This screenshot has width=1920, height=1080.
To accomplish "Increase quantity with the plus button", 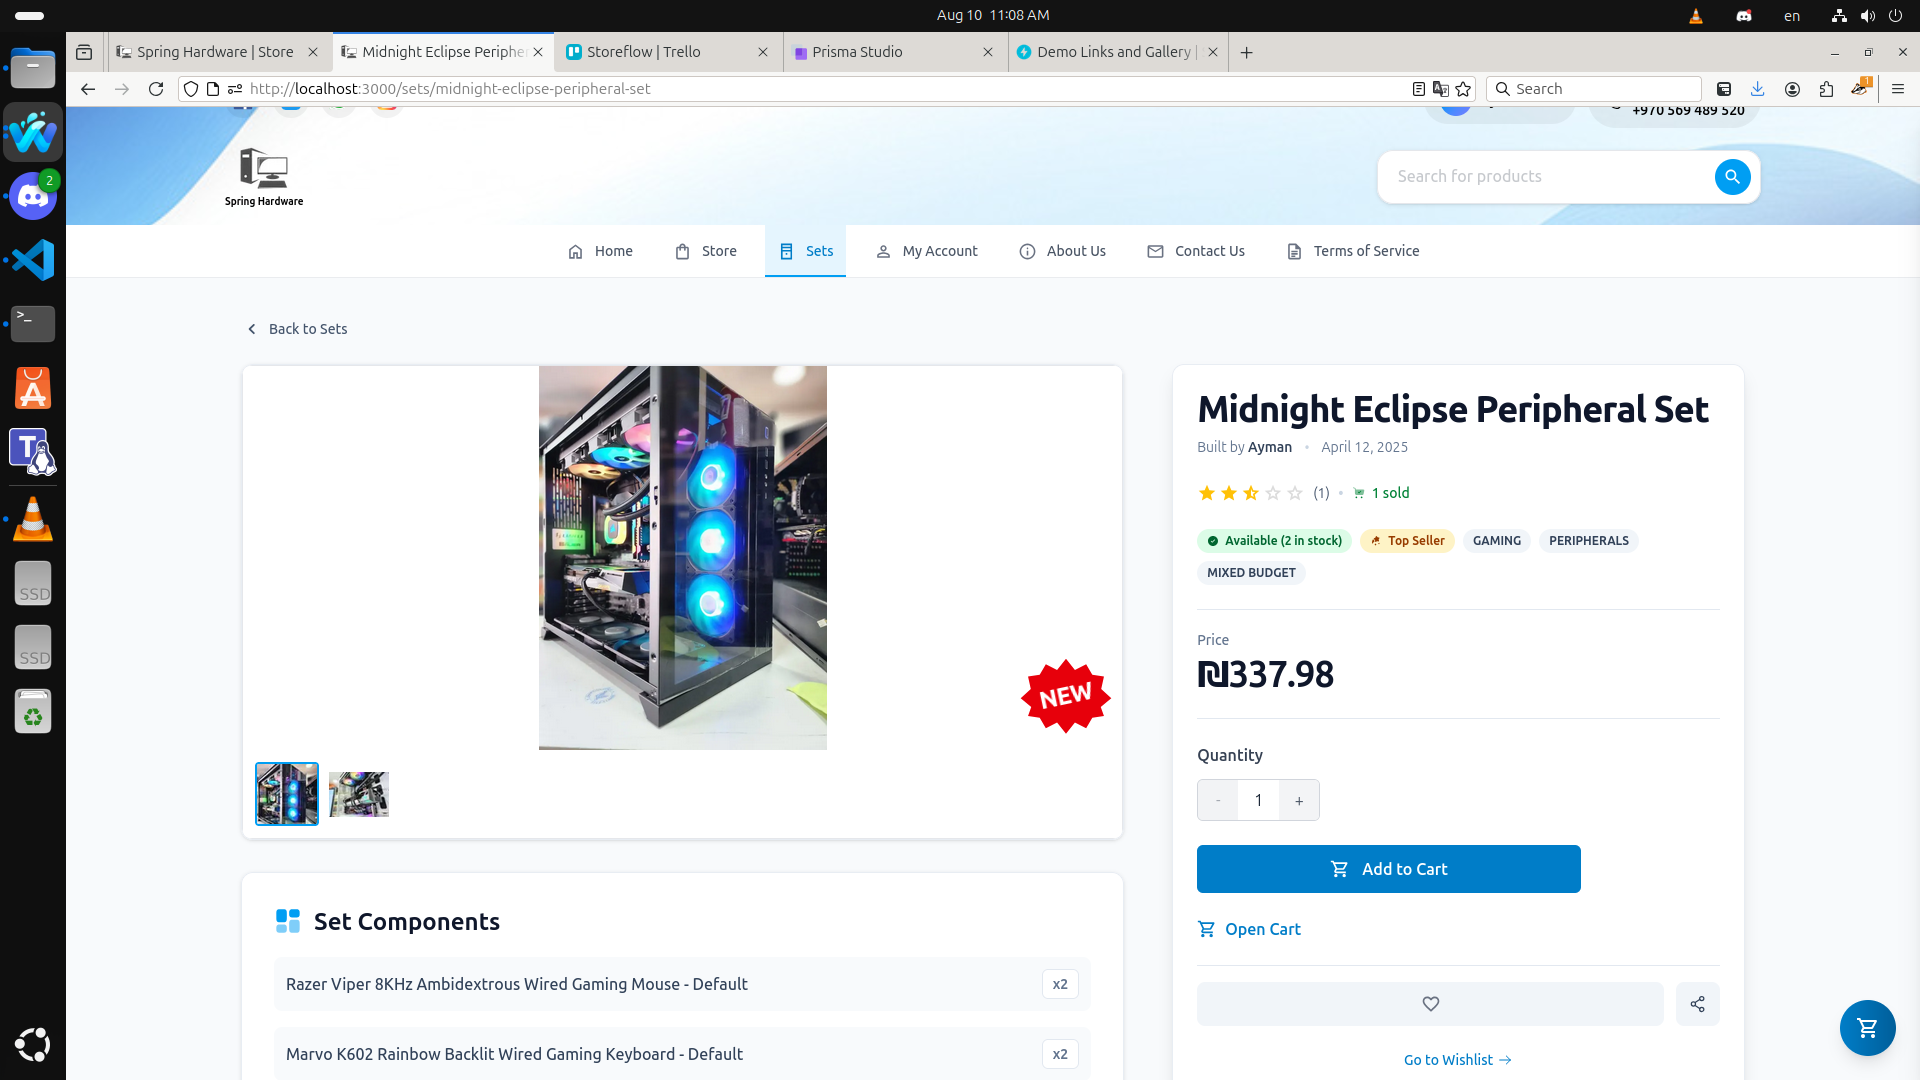I will (1299, 800).
